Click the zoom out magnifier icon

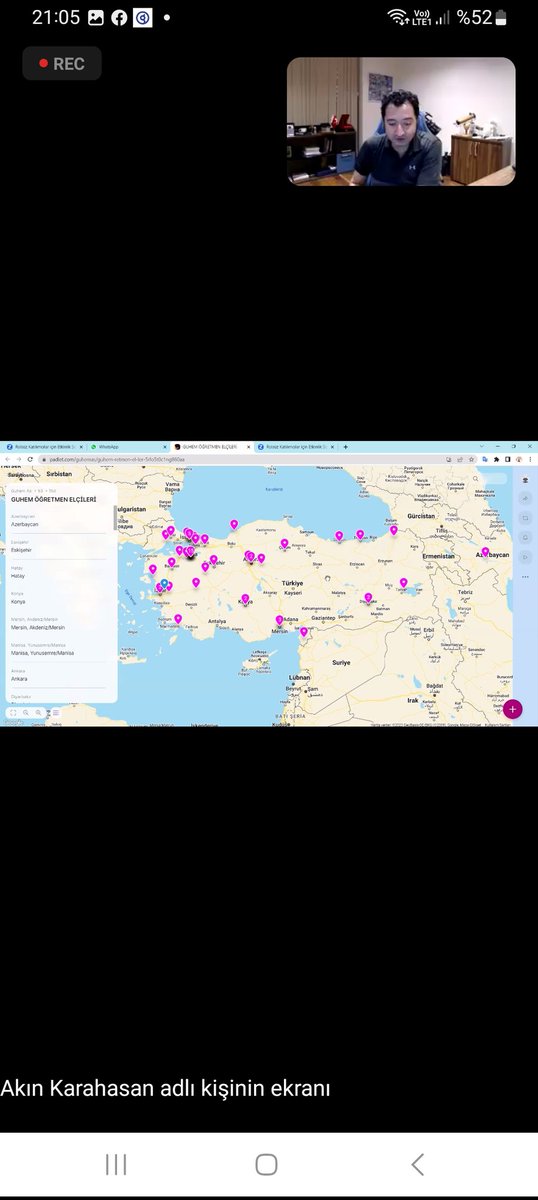(25, 713)
